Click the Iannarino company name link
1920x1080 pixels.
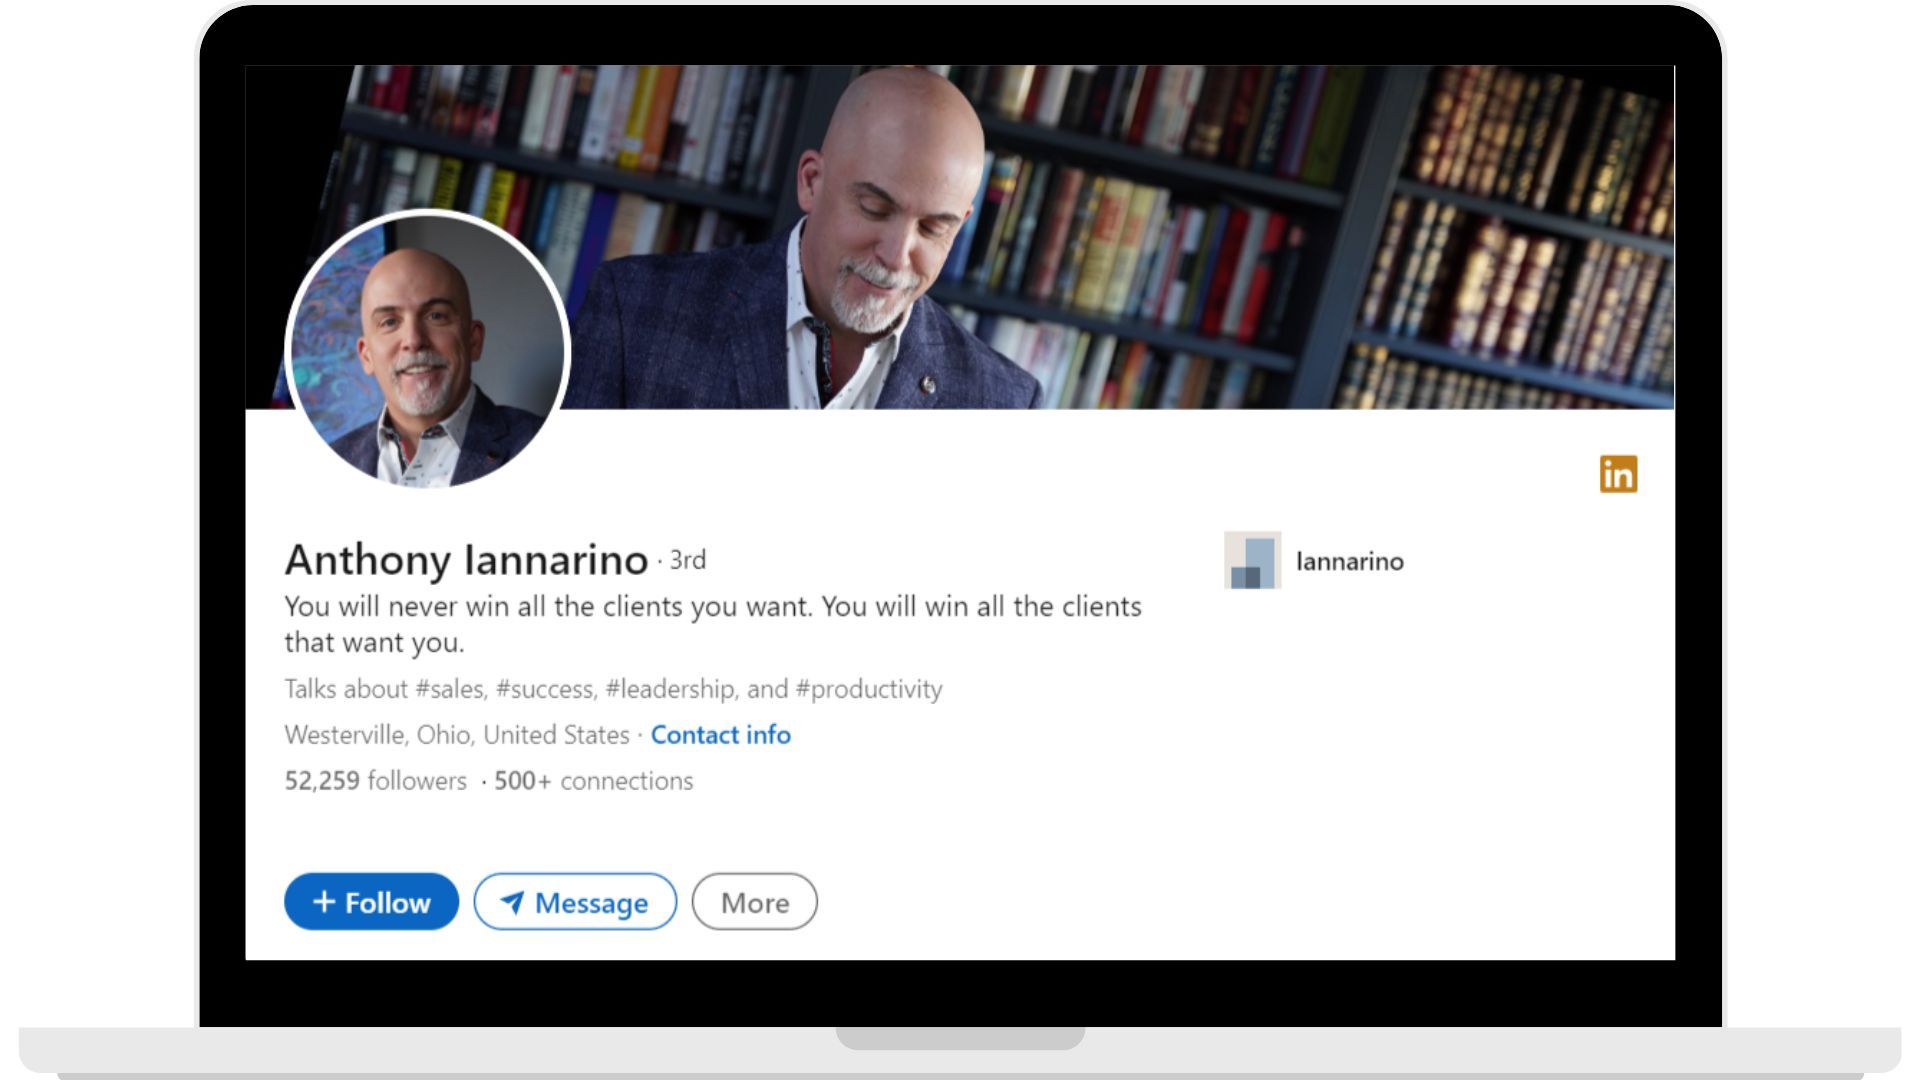1350,562
